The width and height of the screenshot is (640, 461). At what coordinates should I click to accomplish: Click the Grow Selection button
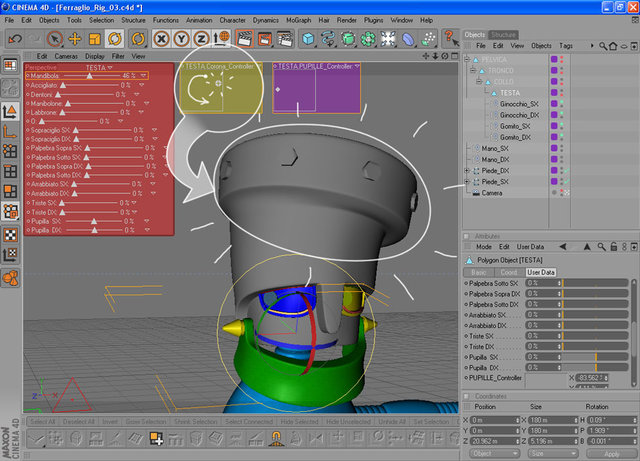tap(146, 421)
